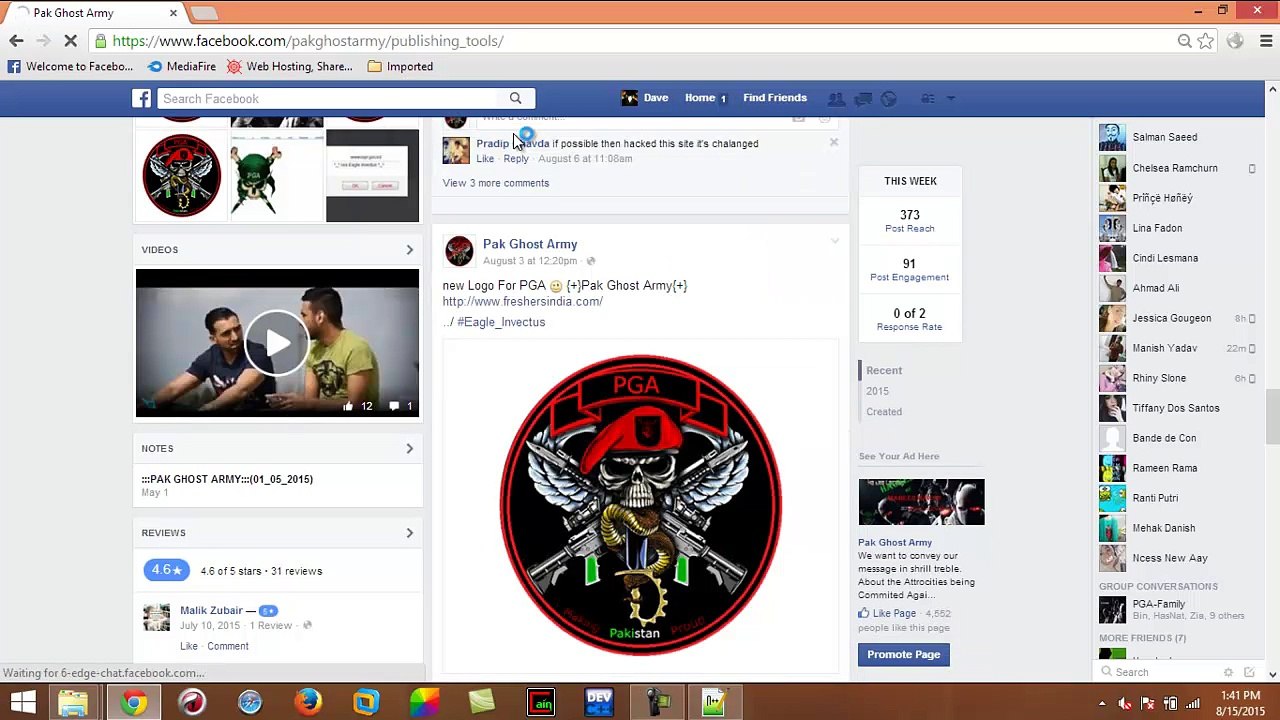Expand the Videos section arrow
This screenshot has width=1280, height=720.
click(x=409, y=250)
